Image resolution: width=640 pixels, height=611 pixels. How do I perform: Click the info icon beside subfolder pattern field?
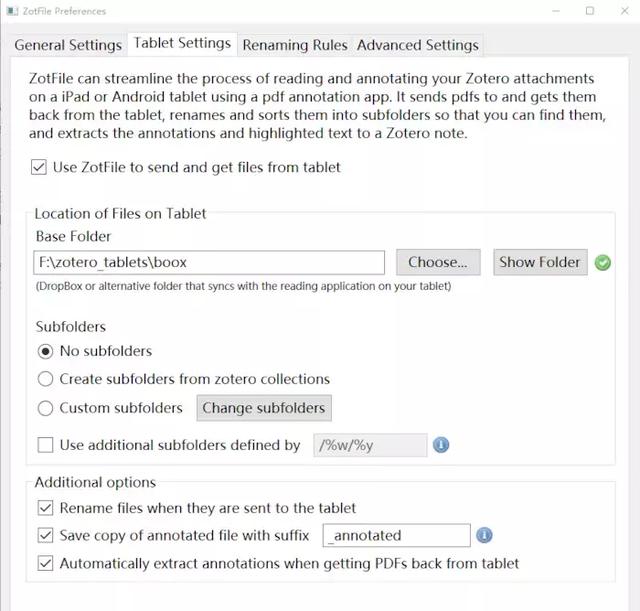pyautogui.click(x=441, y=445)
